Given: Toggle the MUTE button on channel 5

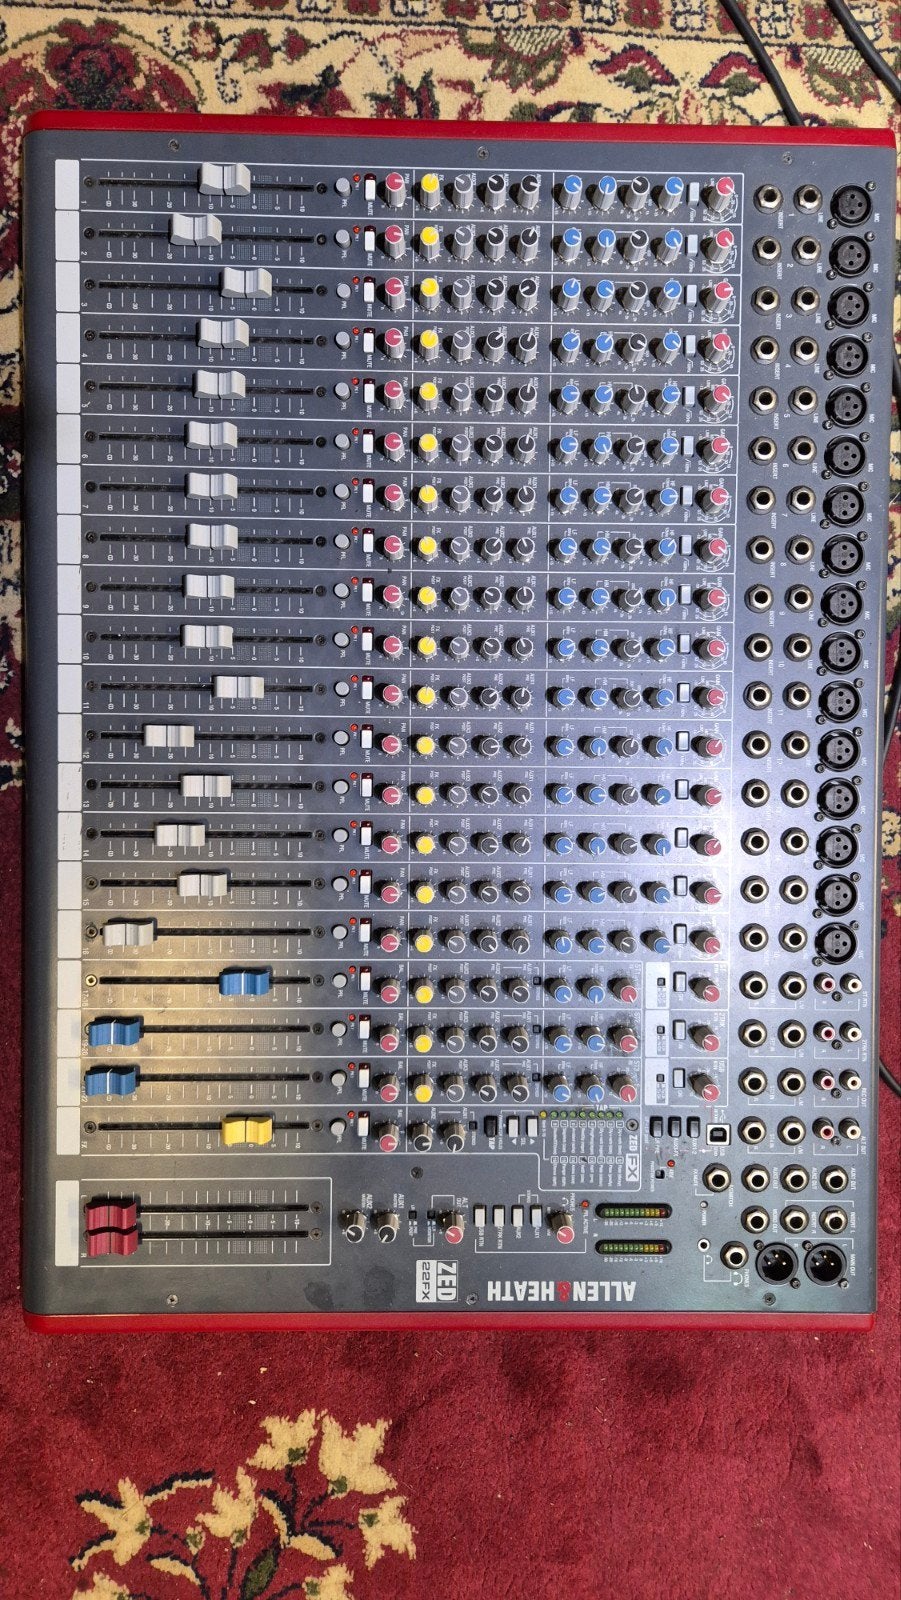Looking at the screenshot, I should click(369, 391).
